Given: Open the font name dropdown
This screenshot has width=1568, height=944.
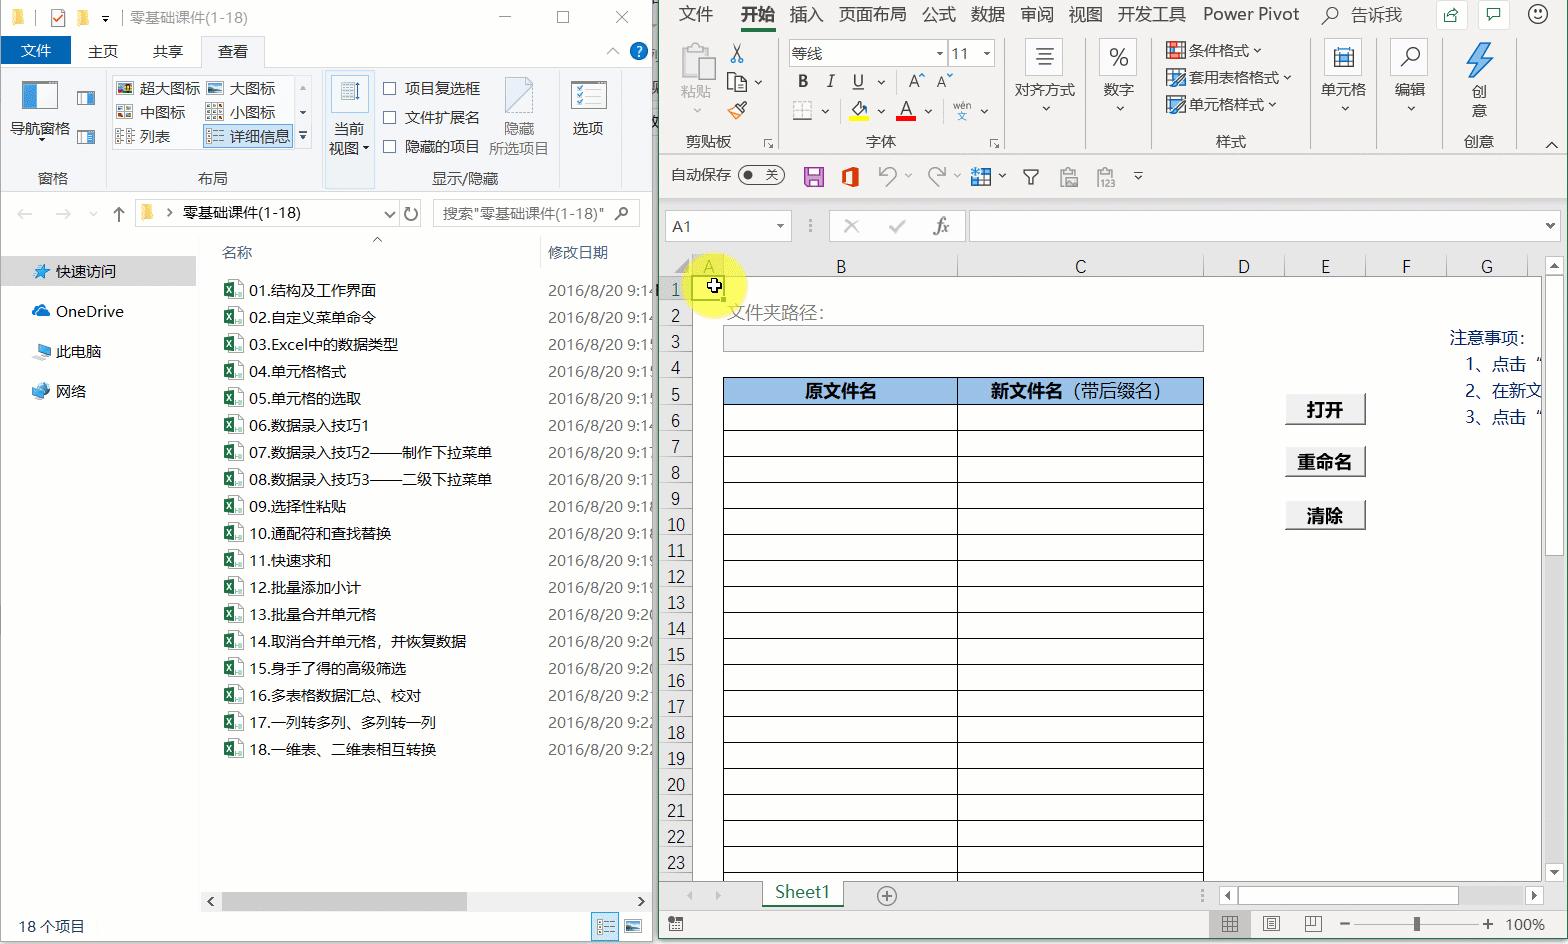Looking at the screenshot, I should click(x=939, y=54).
